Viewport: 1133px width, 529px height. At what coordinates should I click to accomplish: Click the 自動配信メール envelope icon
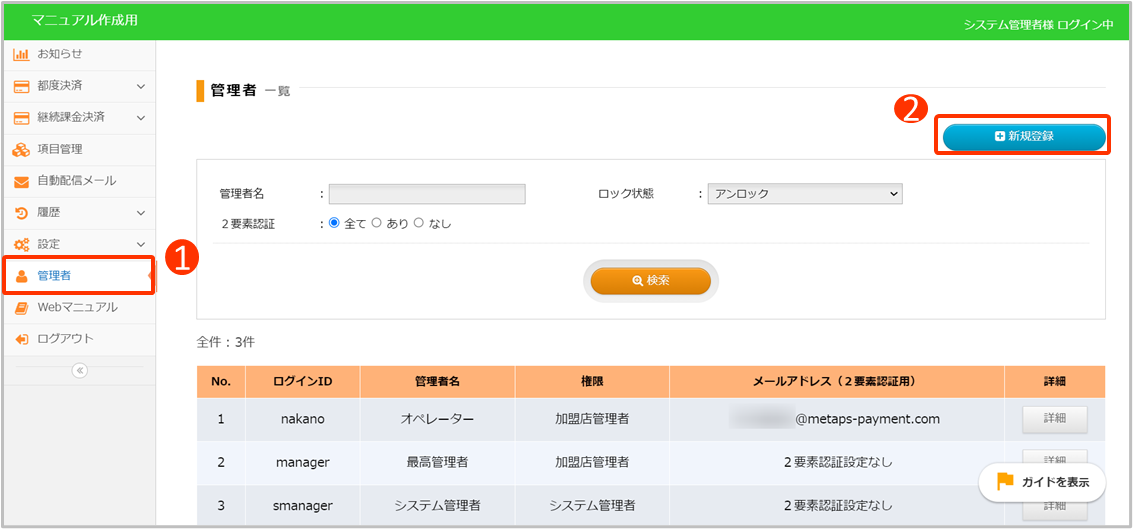21,181
